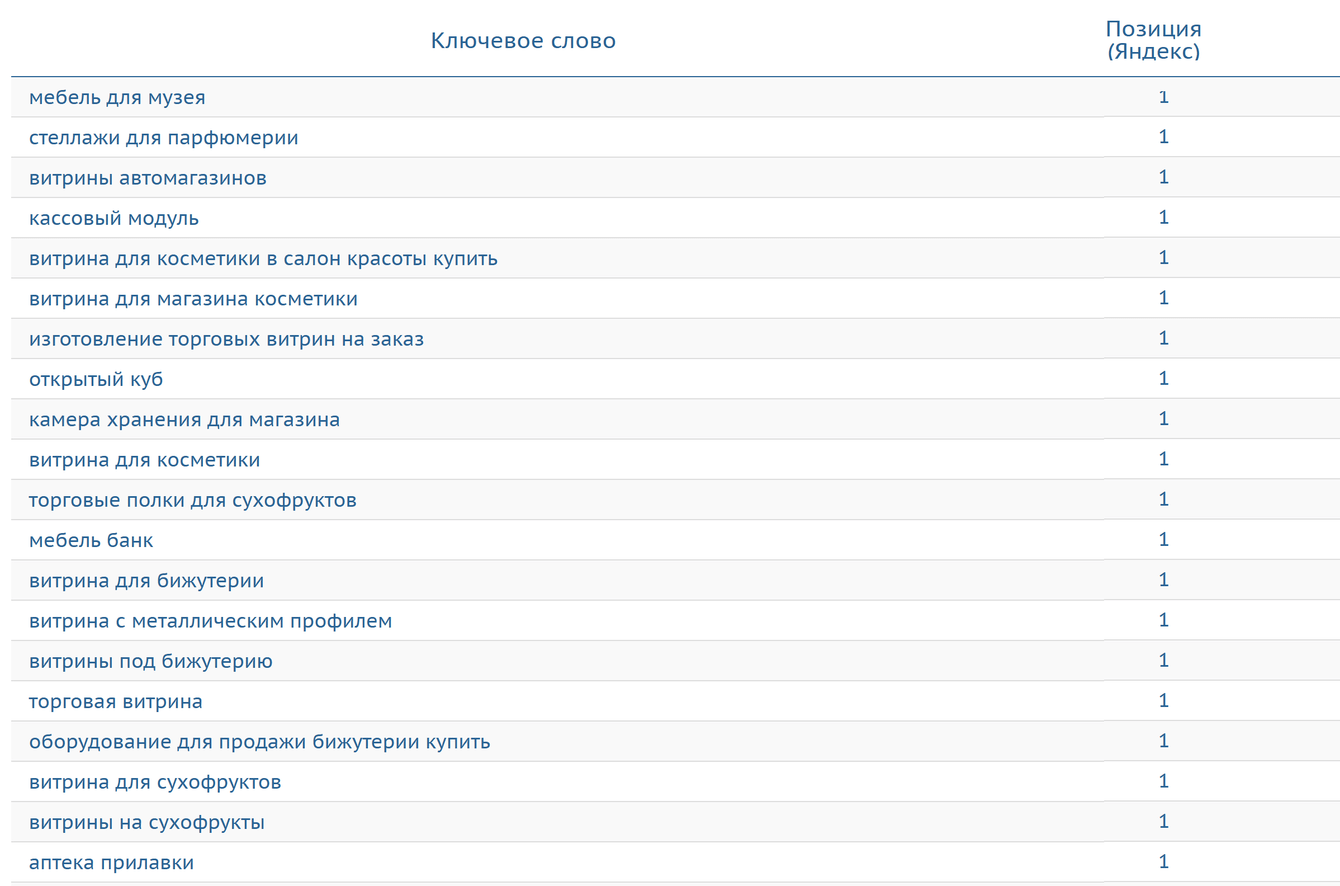This screenshot has height=886, width=1340.
Task: Click position value for 'аптека прилавки'
Action: coord(1164,861)
